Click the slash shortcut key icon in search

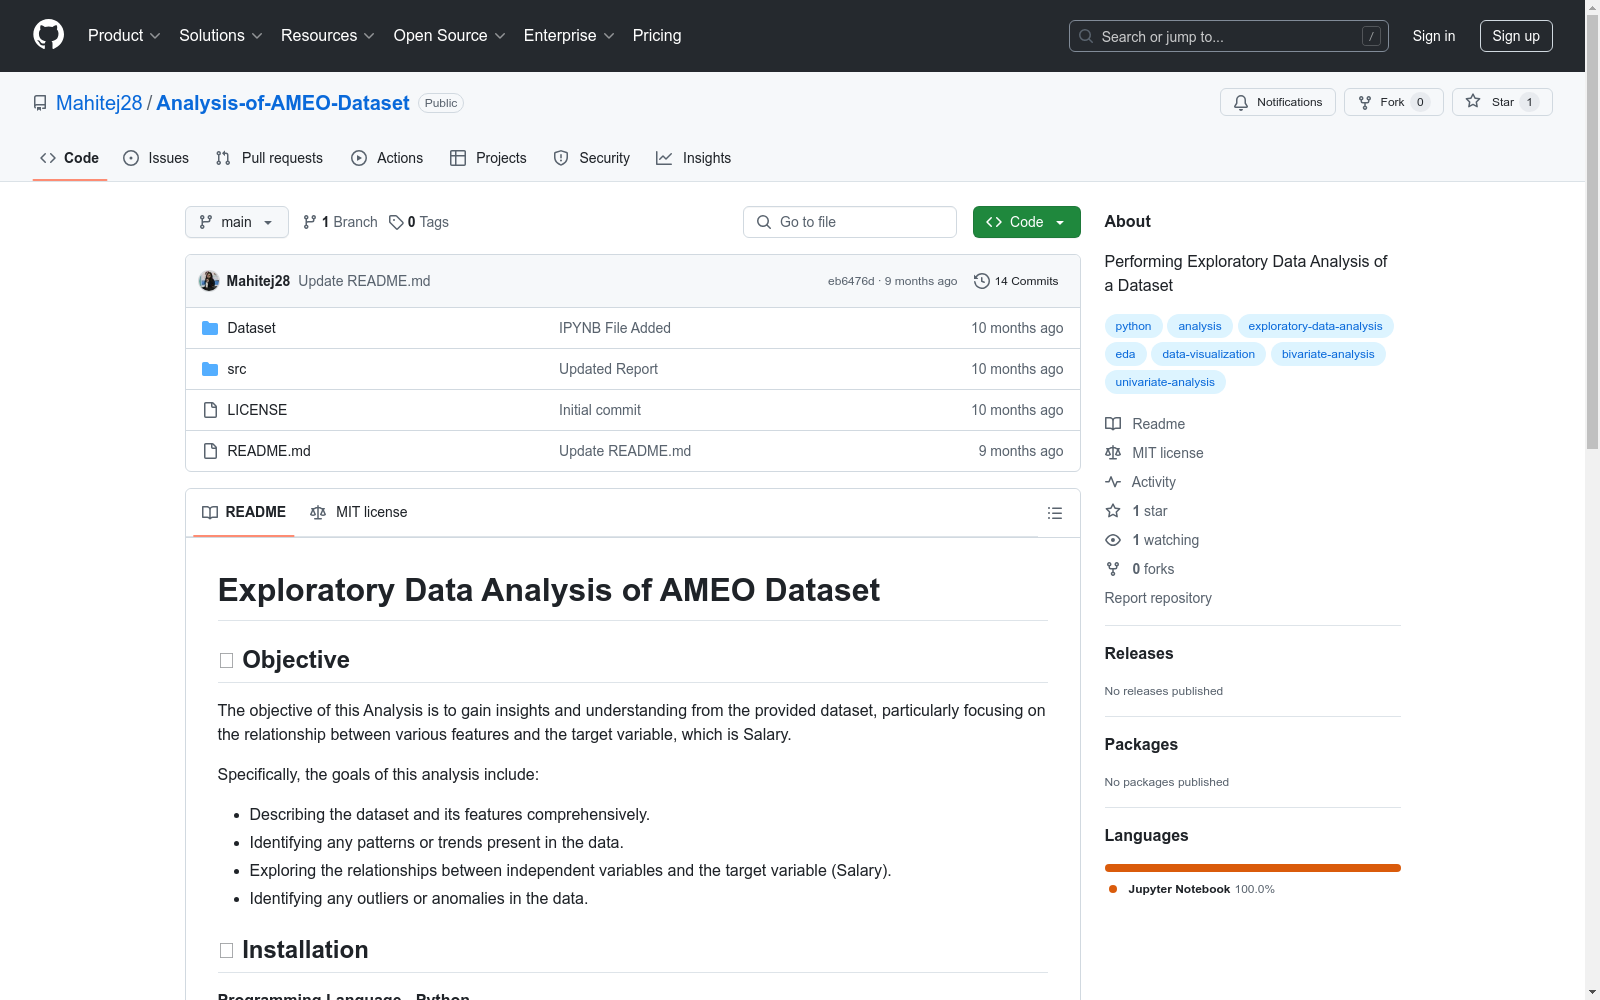(x=1371, y=36)
